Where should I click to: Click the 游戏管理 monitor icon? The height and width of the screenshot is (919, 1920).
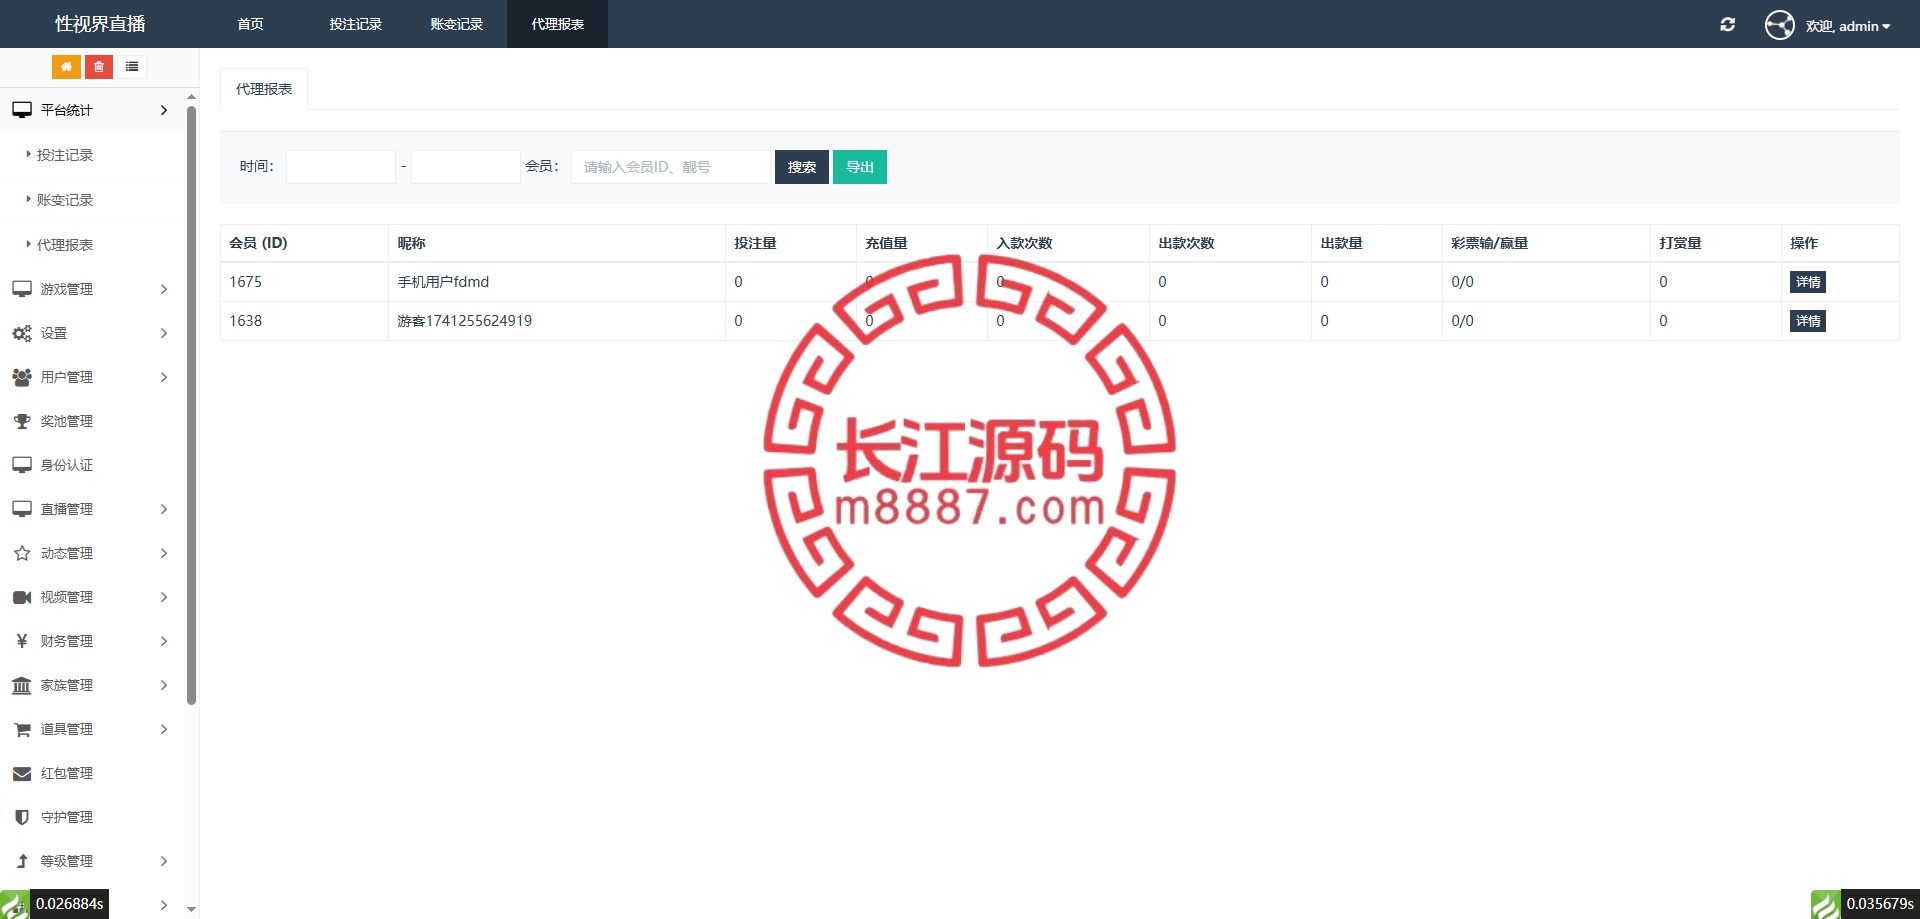22,289
